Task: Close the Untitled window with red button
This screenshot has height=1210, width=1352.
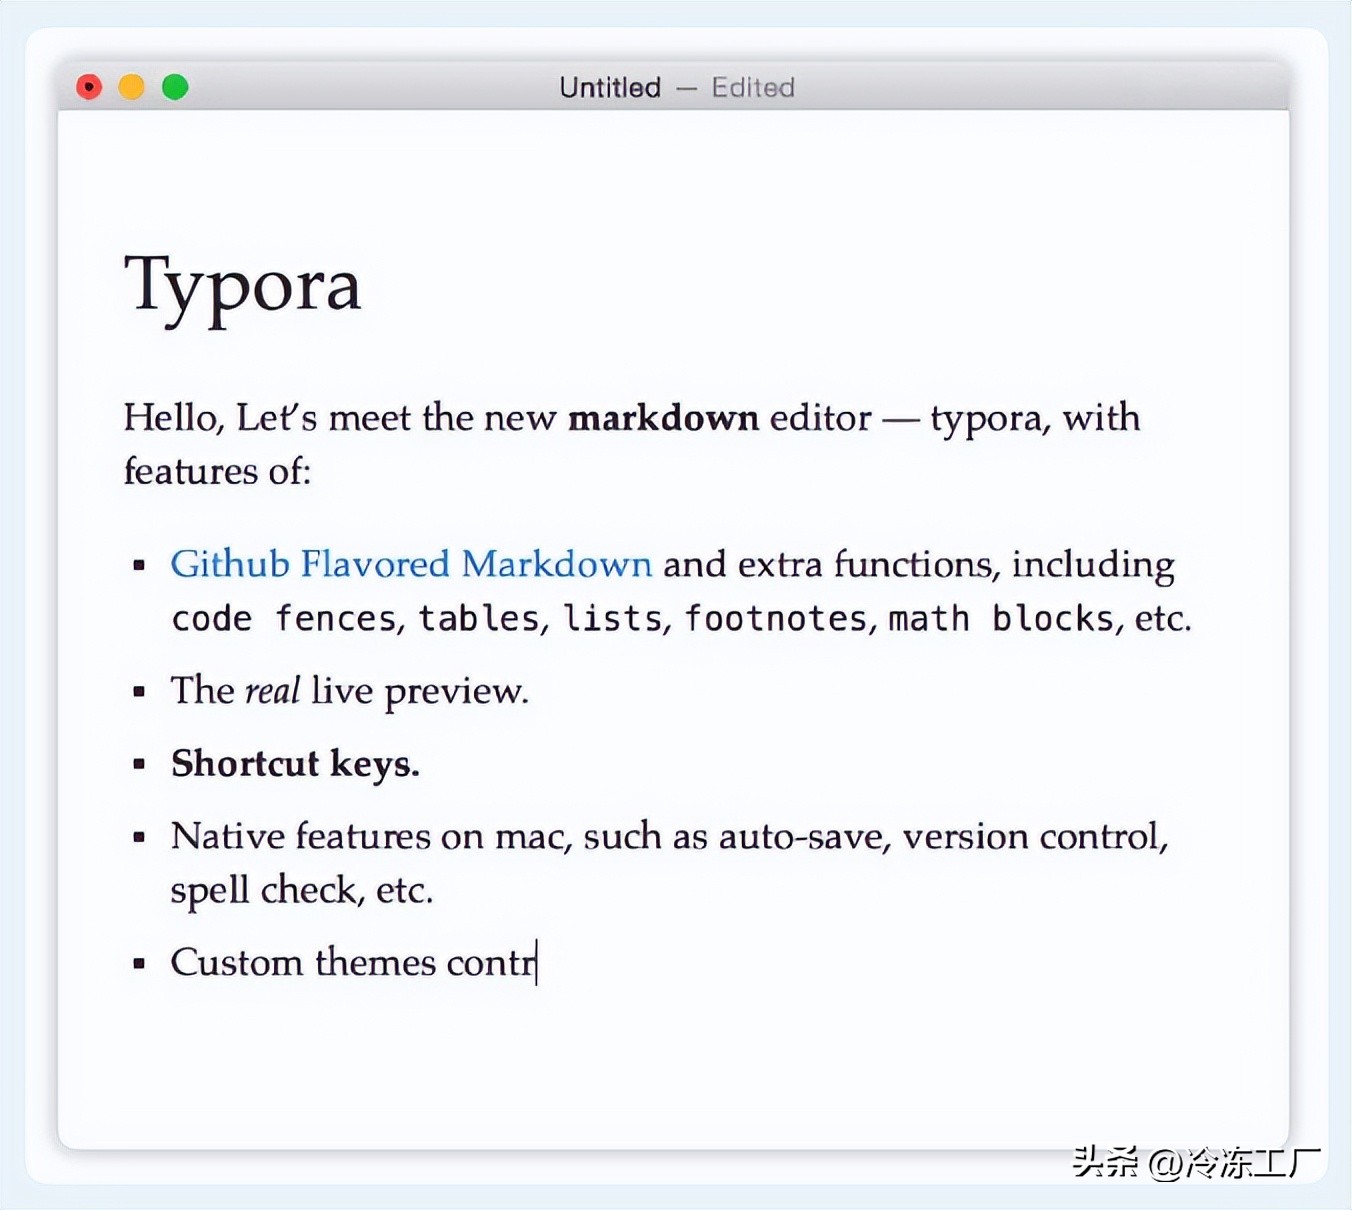Action: (x=89, y=87)
